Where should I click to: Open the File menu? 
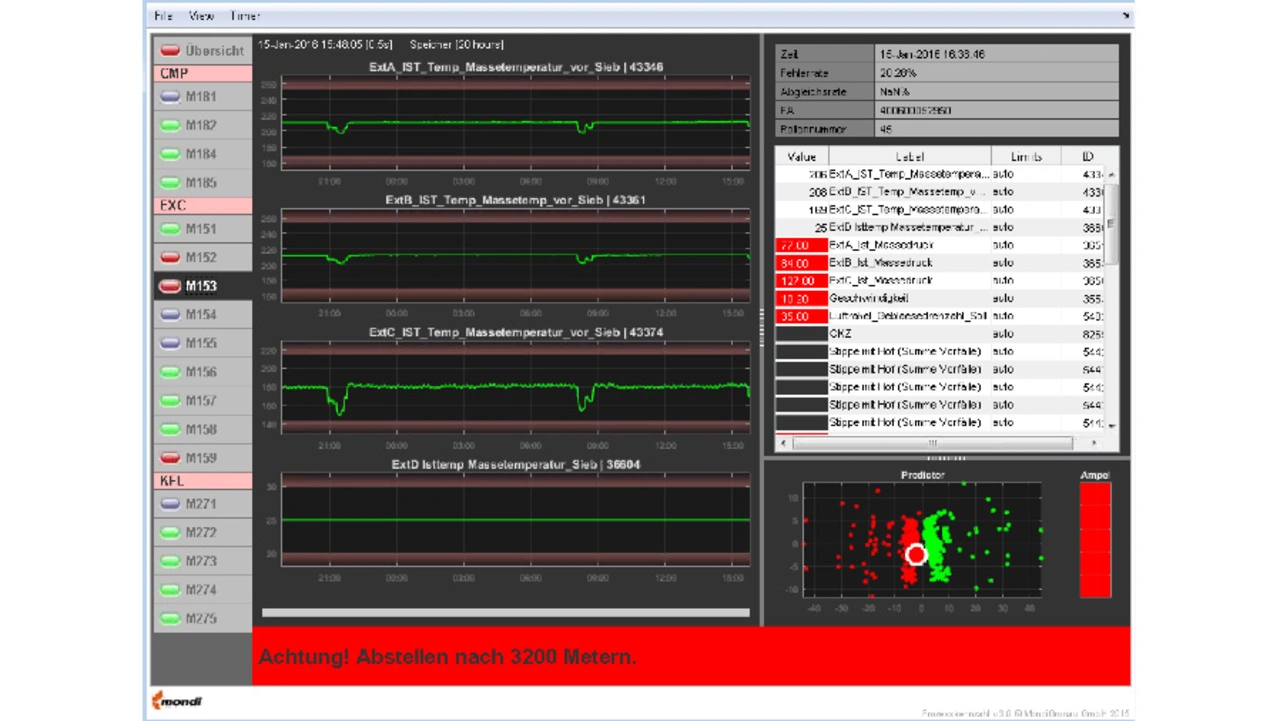pos(163,16)
